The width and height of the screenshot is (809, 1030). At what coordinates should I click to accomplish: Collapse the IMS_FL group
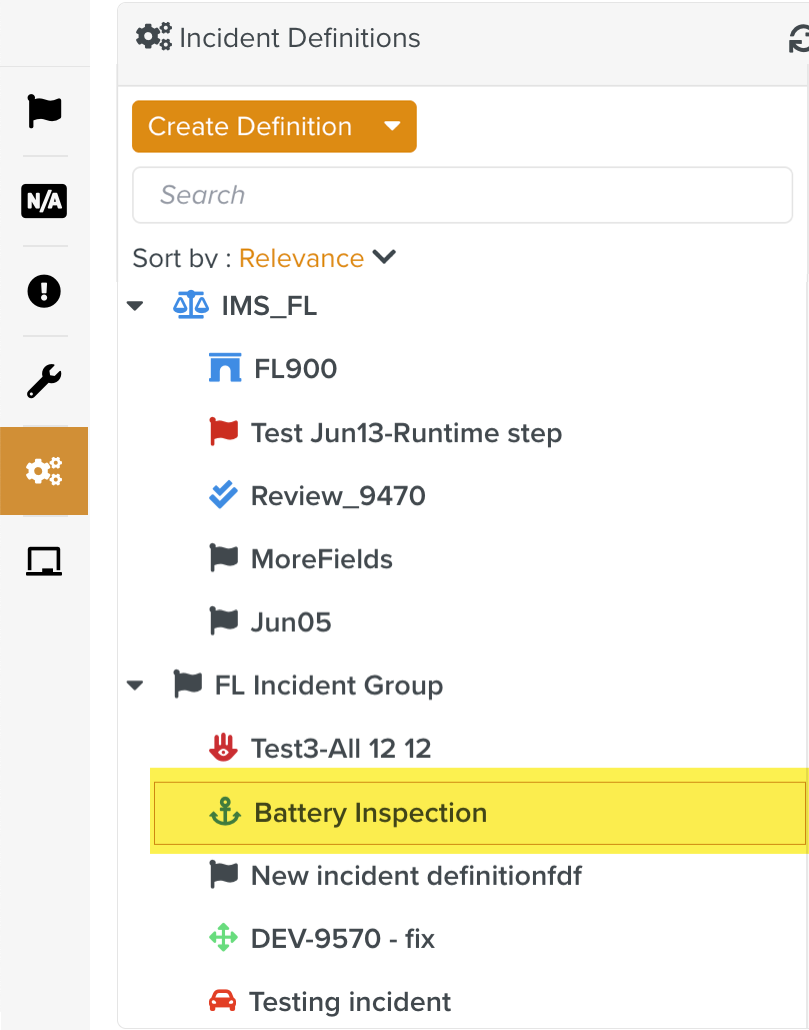point(135,305)
